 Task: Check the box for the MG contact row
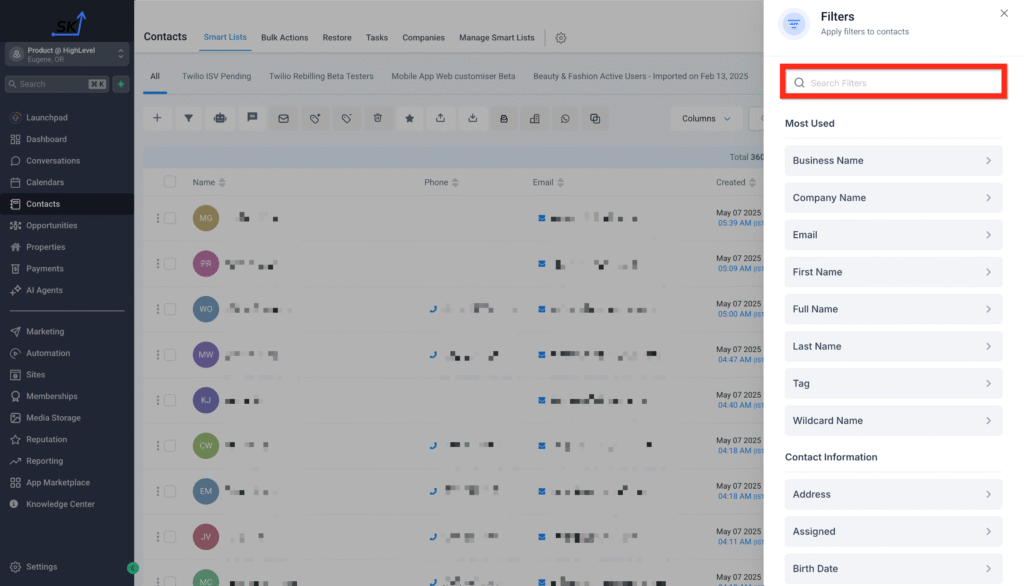tap(170, 218)
